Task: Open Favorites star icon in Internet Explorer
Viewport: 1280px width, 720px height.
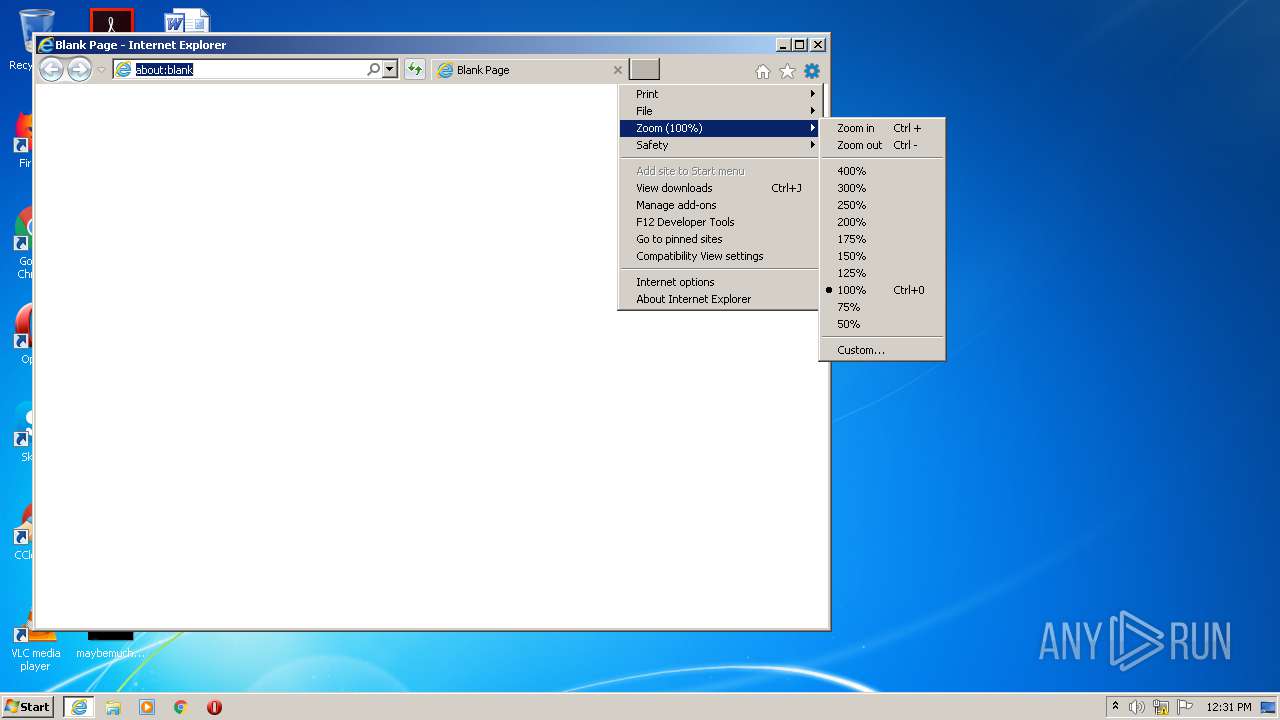Action: tap(787, 70)
